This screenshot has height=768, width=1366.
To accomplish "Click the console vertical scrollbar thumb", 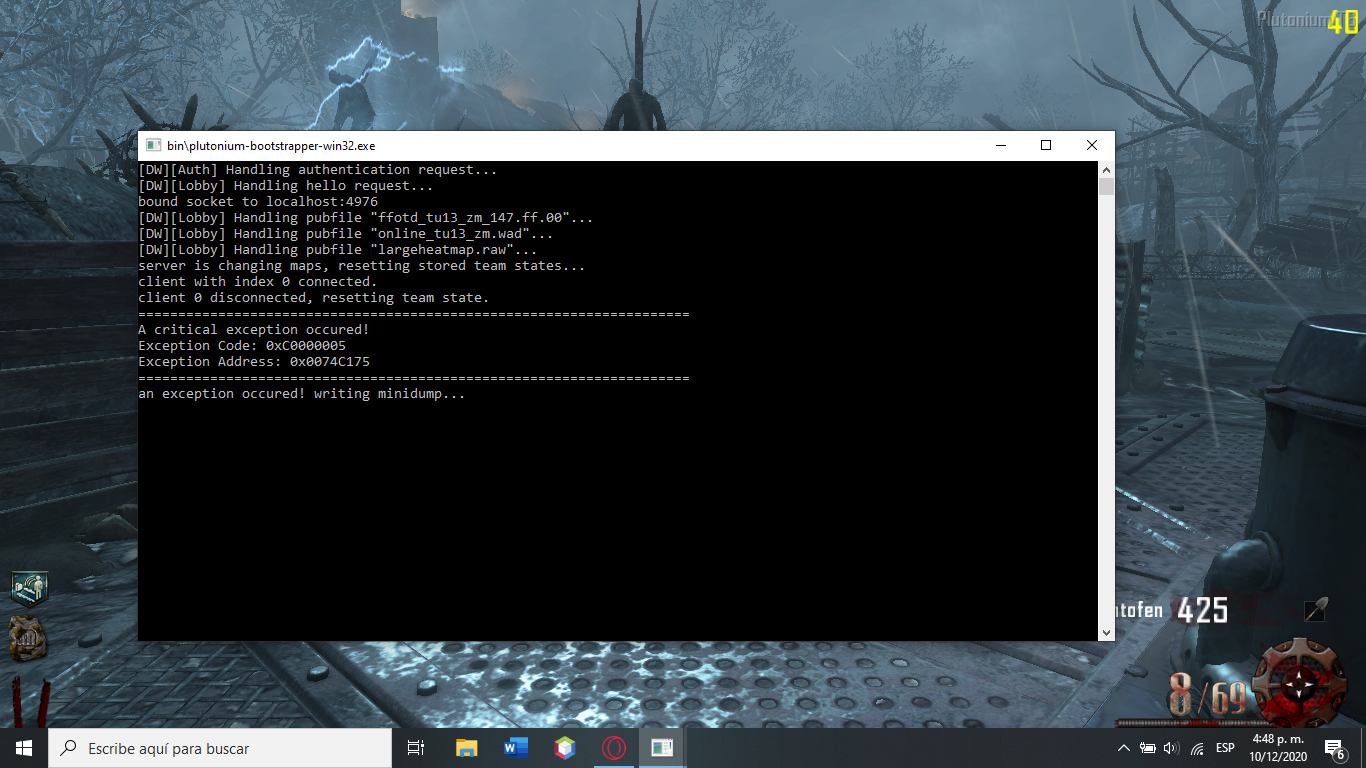I will click(x=1106, y=187).
